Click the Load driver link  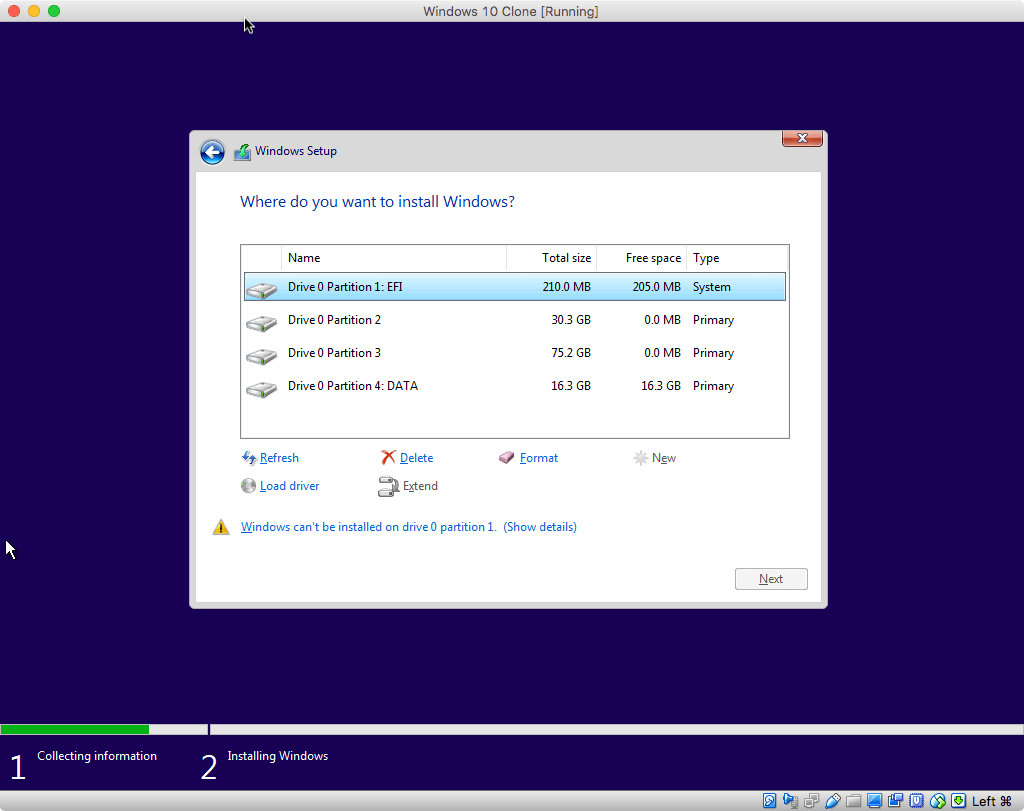click(289, 486)
